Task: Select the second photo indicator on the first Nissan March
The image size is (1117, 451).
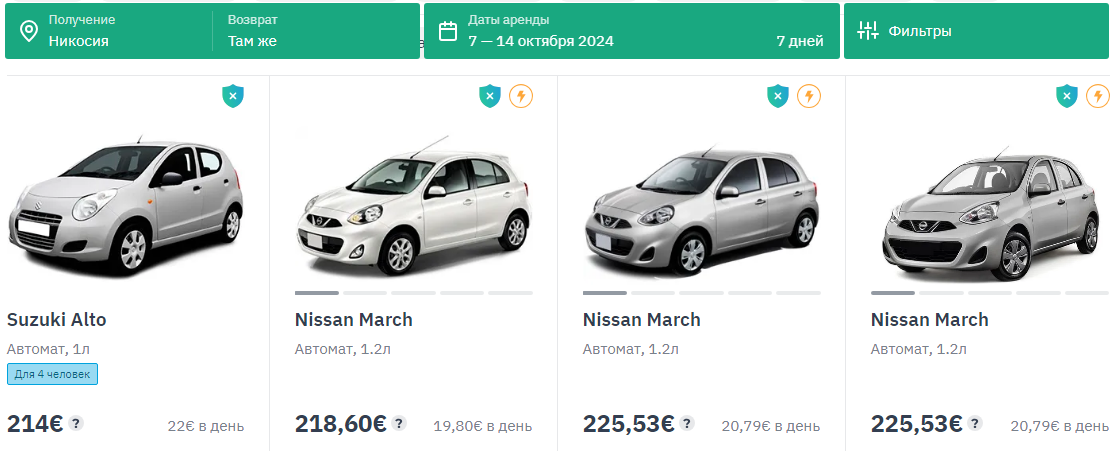Action: coord(365,293)
